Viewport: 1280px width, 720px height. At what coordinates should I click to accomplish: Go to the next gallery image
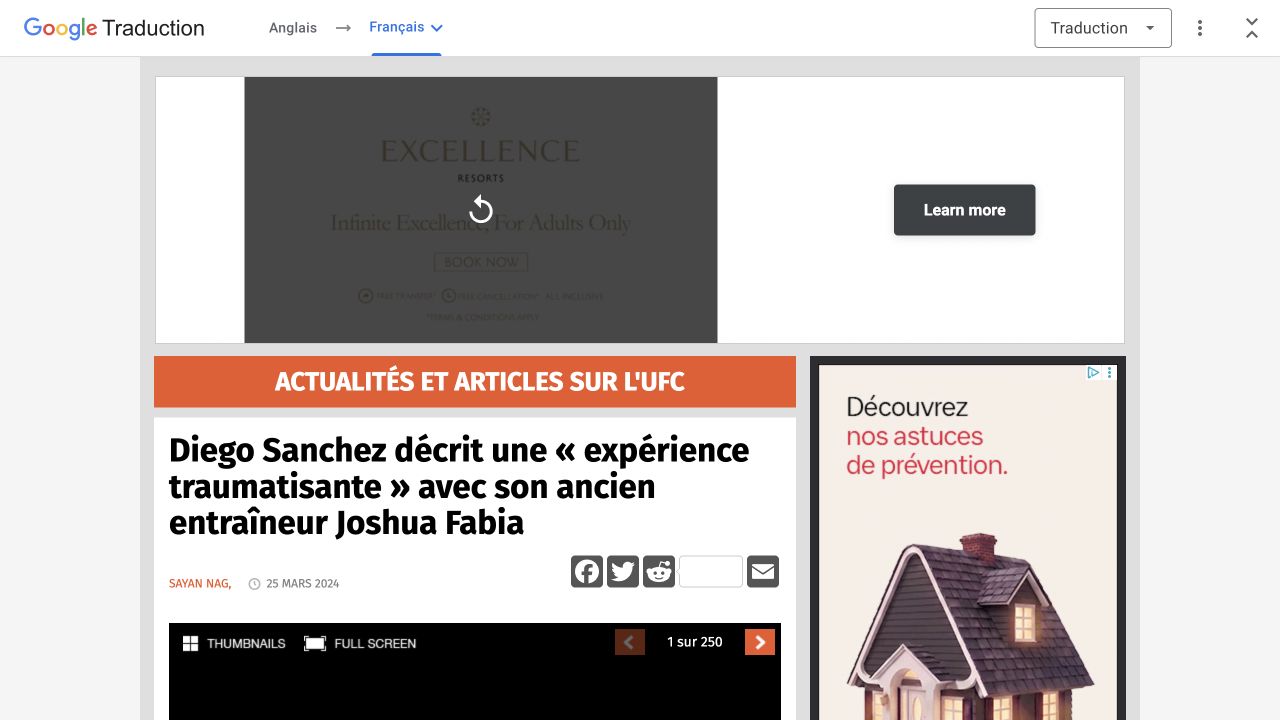[760, 642]
